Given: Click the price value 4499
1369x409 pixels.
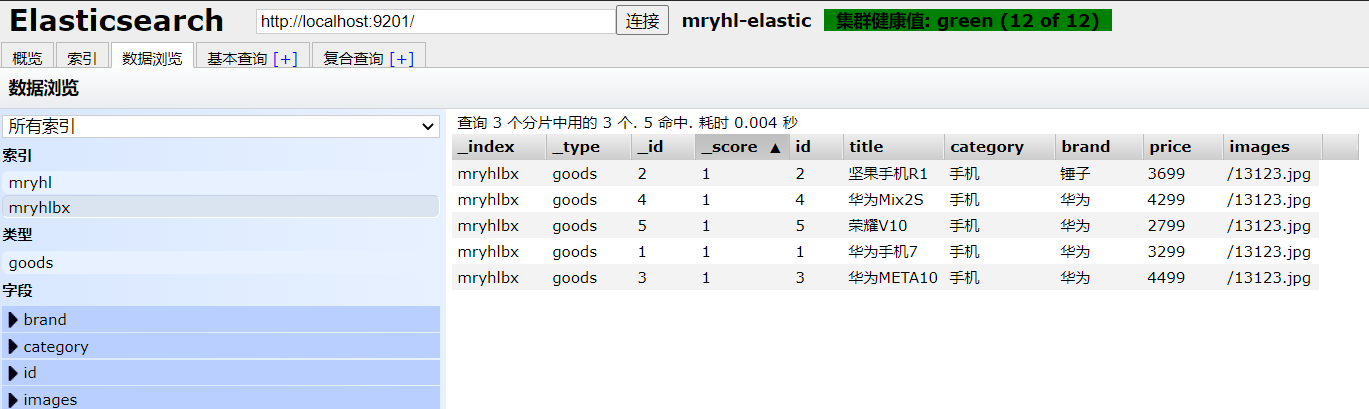Looking at the screenshot, I should coord(1166,278).
